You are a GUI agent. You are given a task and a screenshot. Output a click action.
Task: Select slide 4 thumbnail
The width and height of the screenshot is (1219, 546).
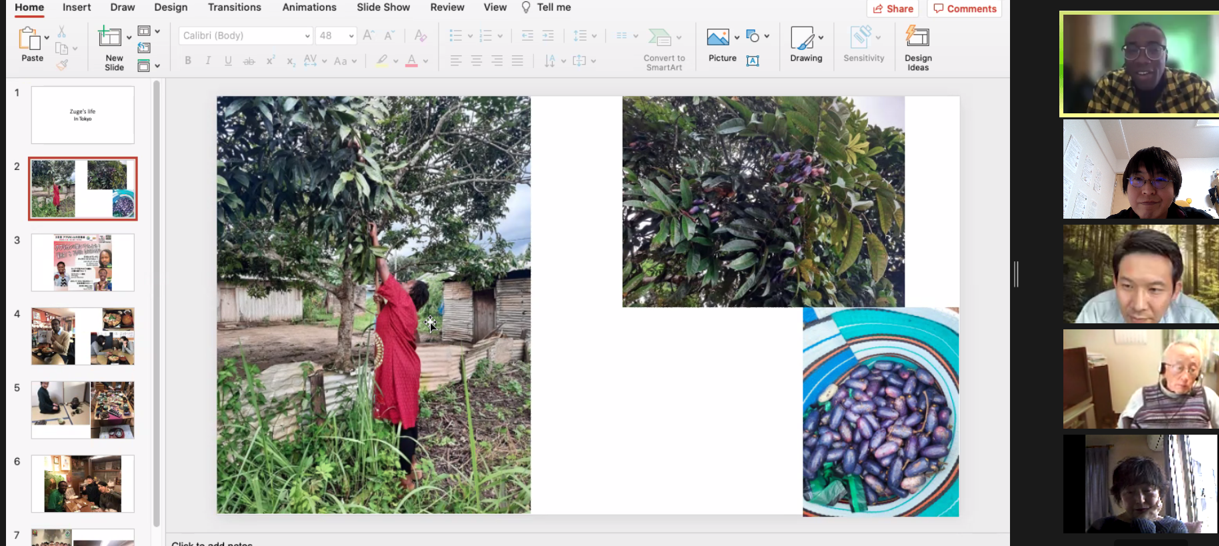[x=83, y=336]
